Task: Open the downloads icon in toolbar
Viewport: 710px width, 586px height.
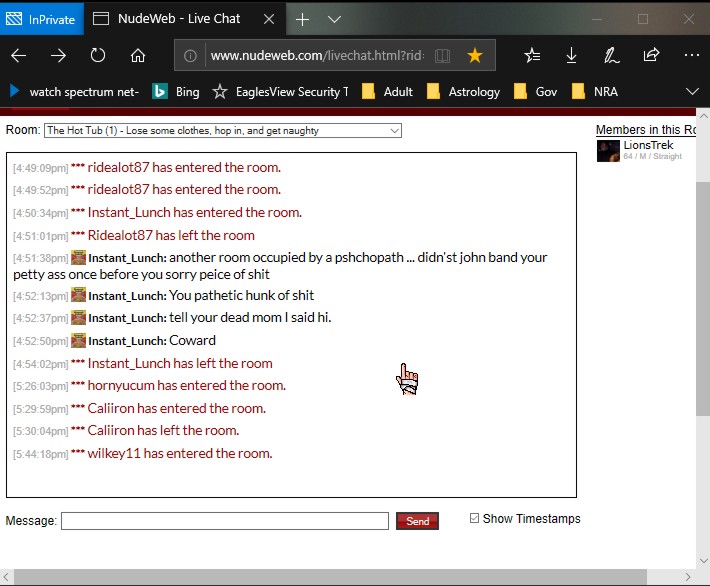Action: [x=572, y=56]
